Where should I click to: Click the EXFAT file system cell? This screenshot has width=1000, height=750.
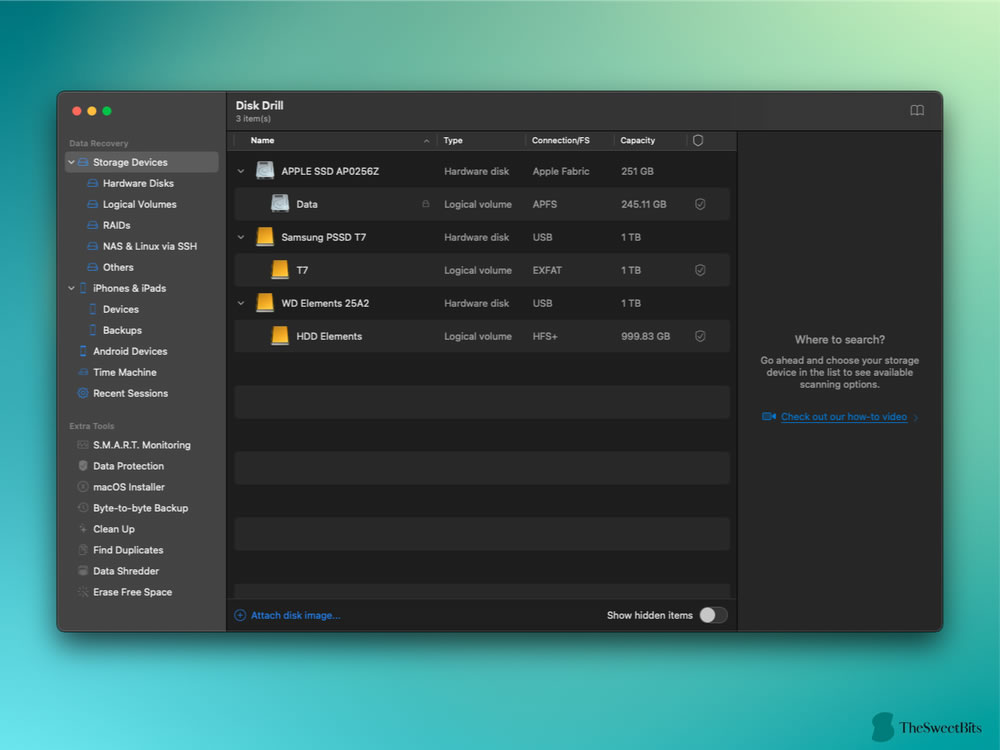(x=547, y=270)
